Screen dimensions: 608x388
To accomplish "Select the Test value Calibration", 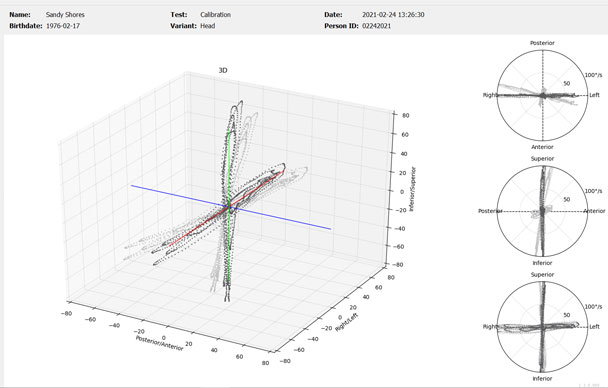I will tap(215, 15).
